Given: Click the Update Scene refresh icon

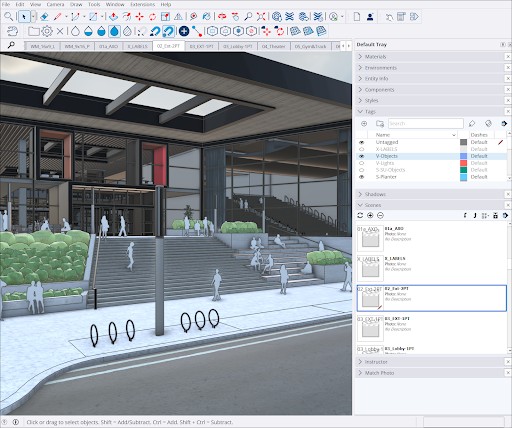Looking at the screenshot, I should click(360, 215).
